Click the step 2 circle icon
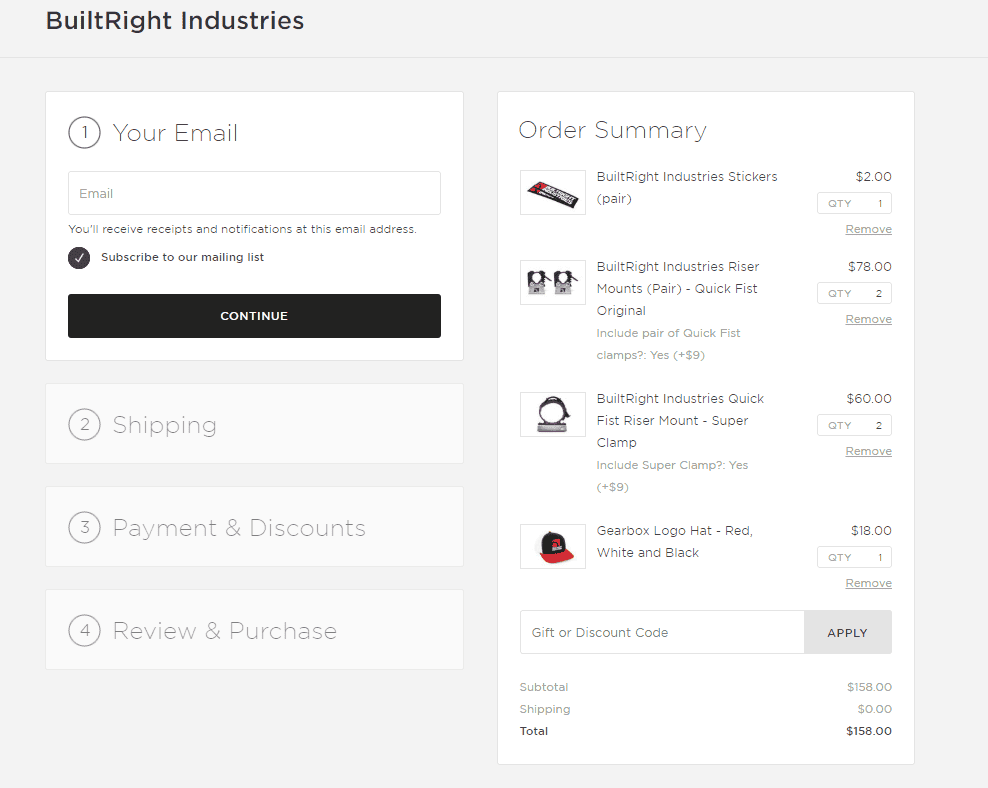This screenshot has height=788, width=988. click(x=84, y=425)
